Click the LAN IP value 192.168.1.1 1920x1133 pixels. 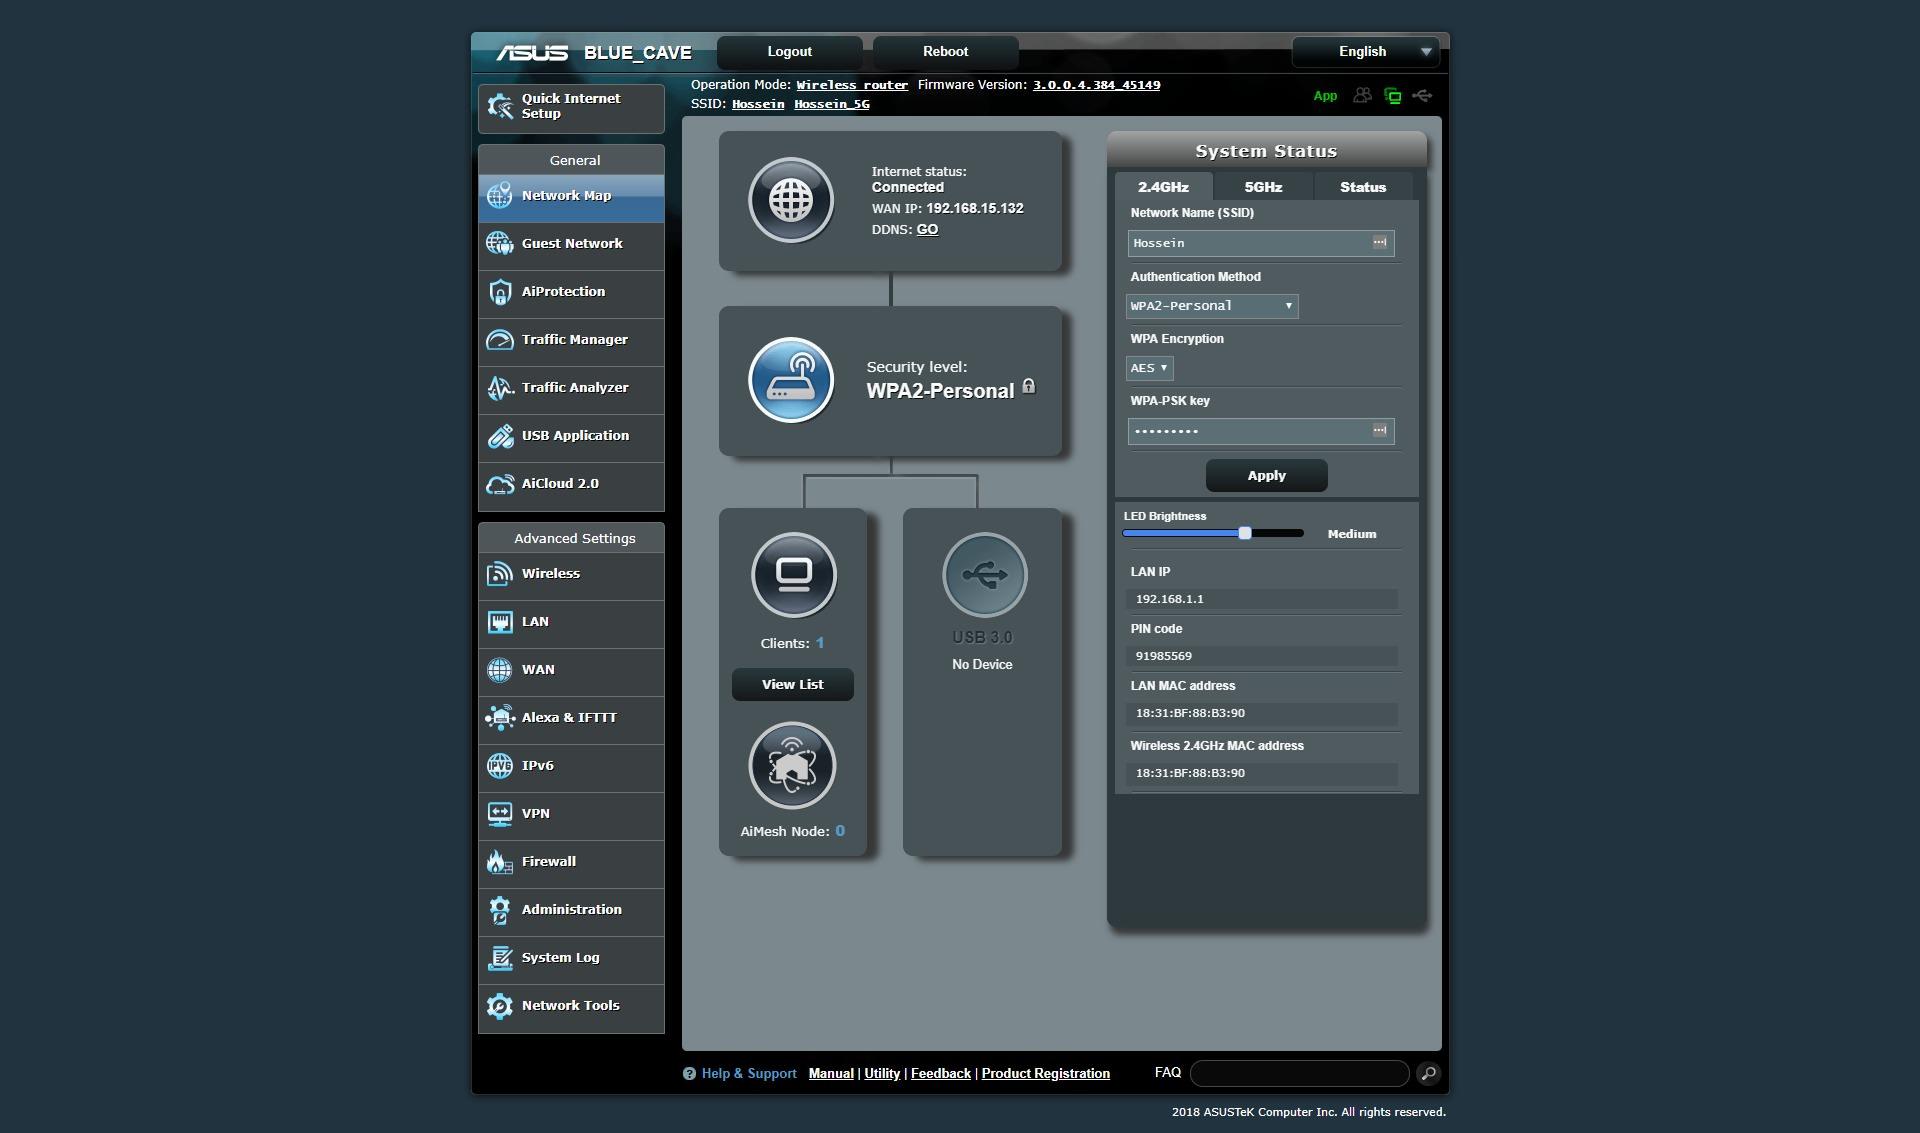(1169, 599)
